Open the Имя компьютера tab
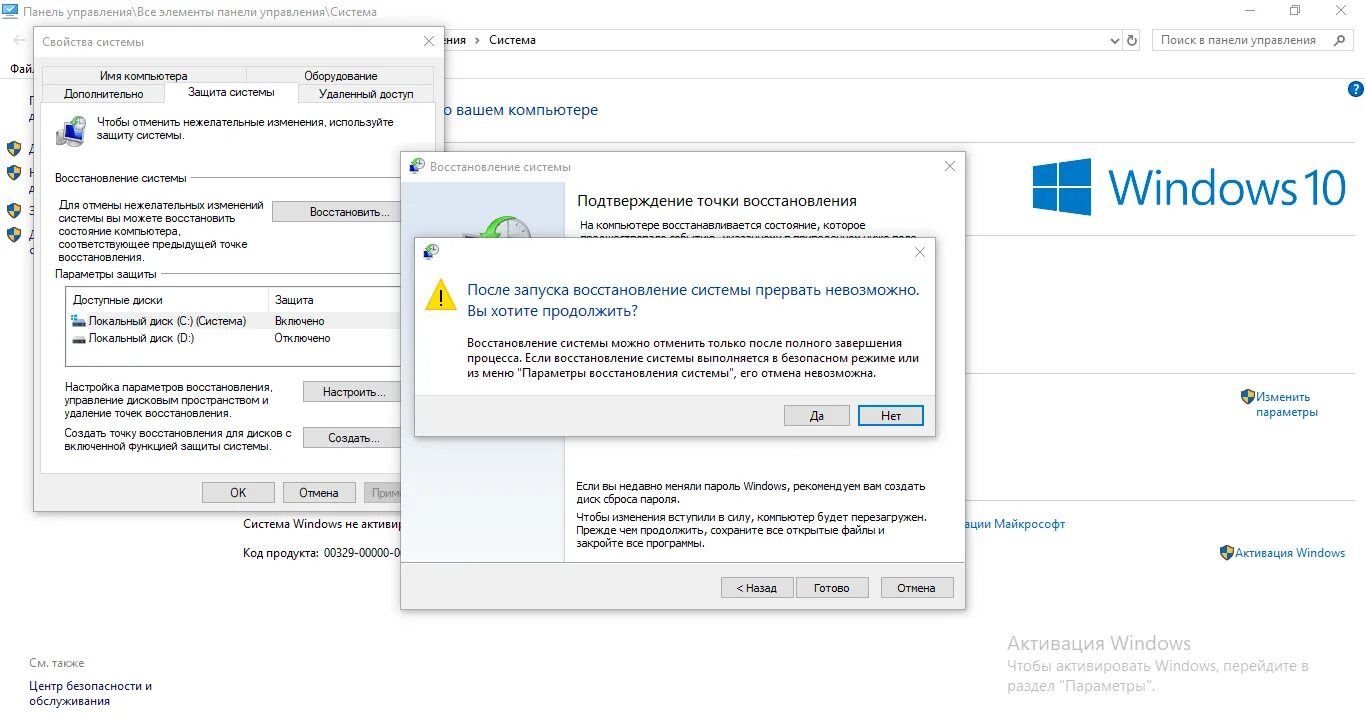This screenshot has width=1365, height=727. (144, 76)
